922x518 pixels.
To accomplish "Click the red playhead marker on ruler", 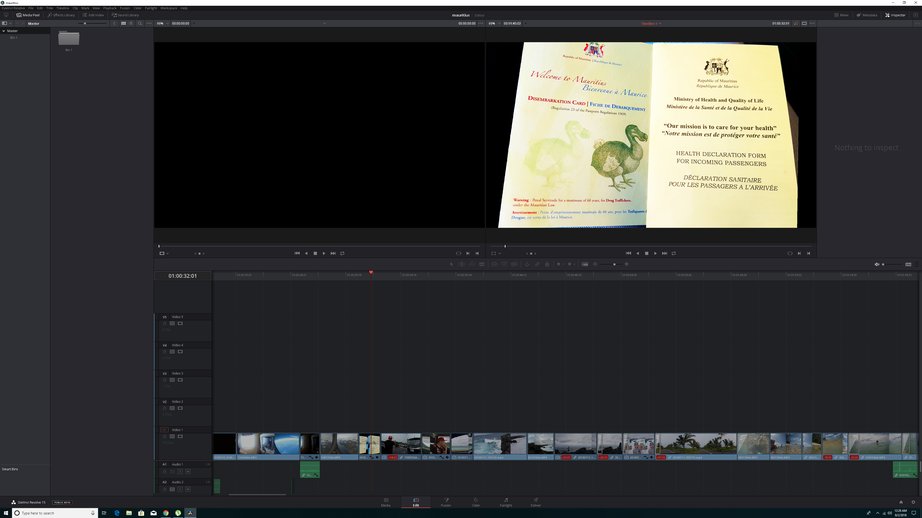I will [x=371, y=272].
